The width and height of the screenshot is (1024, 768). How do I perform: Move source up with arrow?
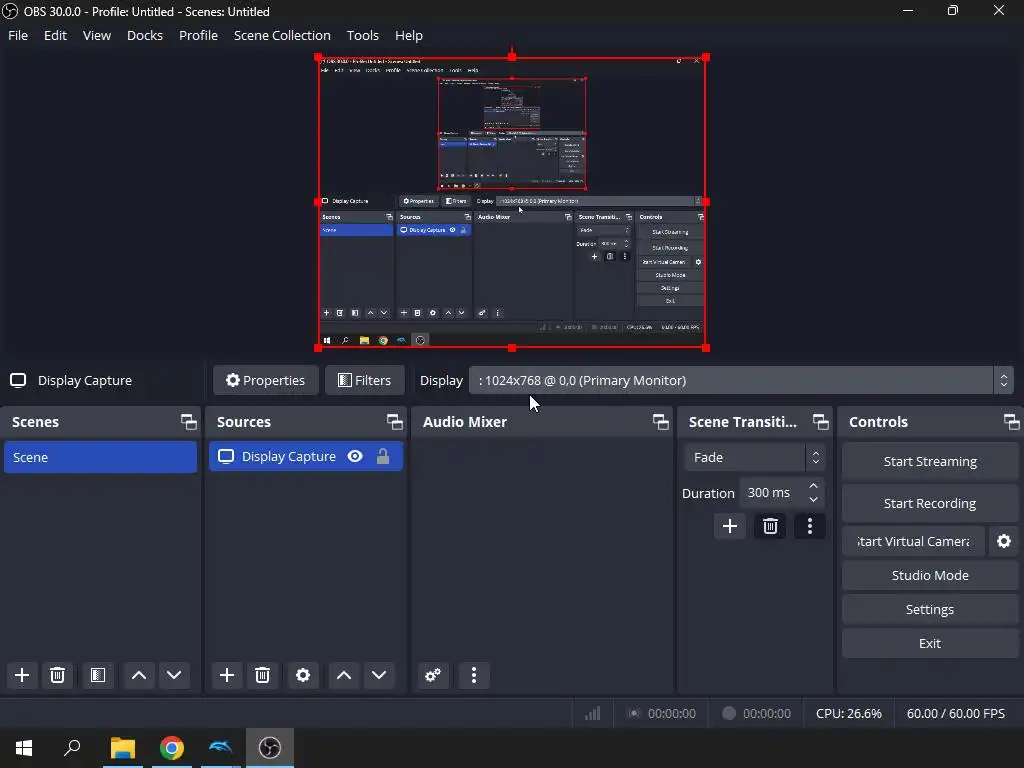pyautogui.click(x=344, y=675)
